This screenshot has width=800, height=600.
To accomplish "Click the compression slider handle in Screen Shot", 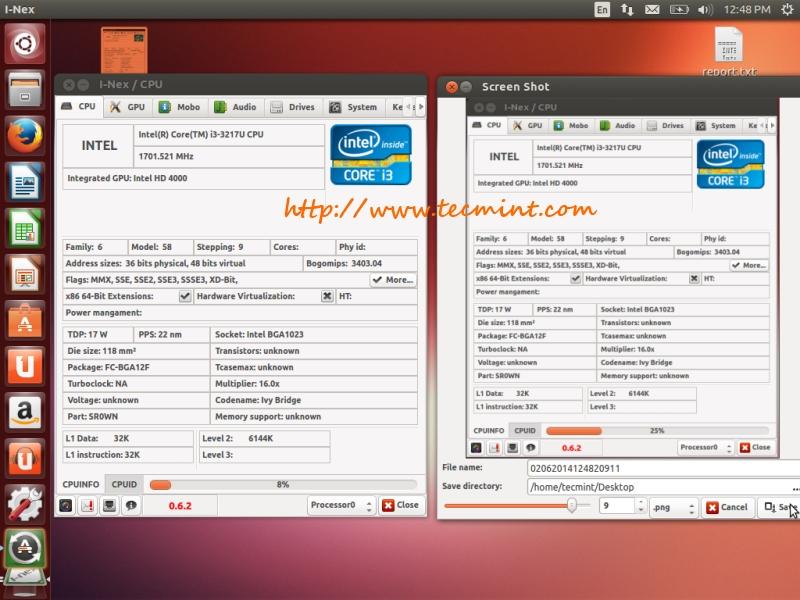I will [571, 506].
